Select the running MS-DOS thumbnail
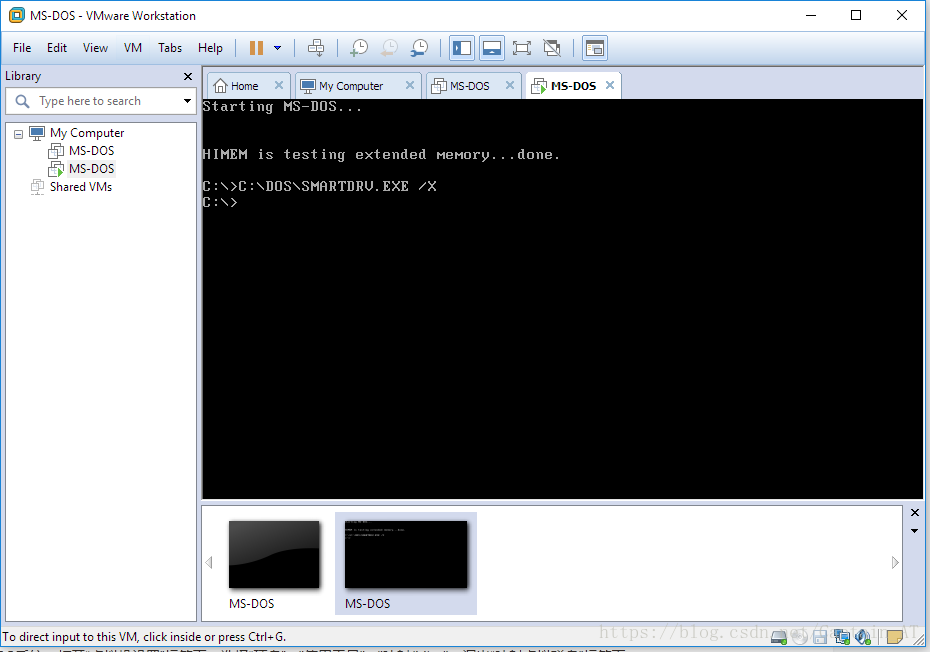The height and width of the screenshot is (652, 930). click(406, 564)
